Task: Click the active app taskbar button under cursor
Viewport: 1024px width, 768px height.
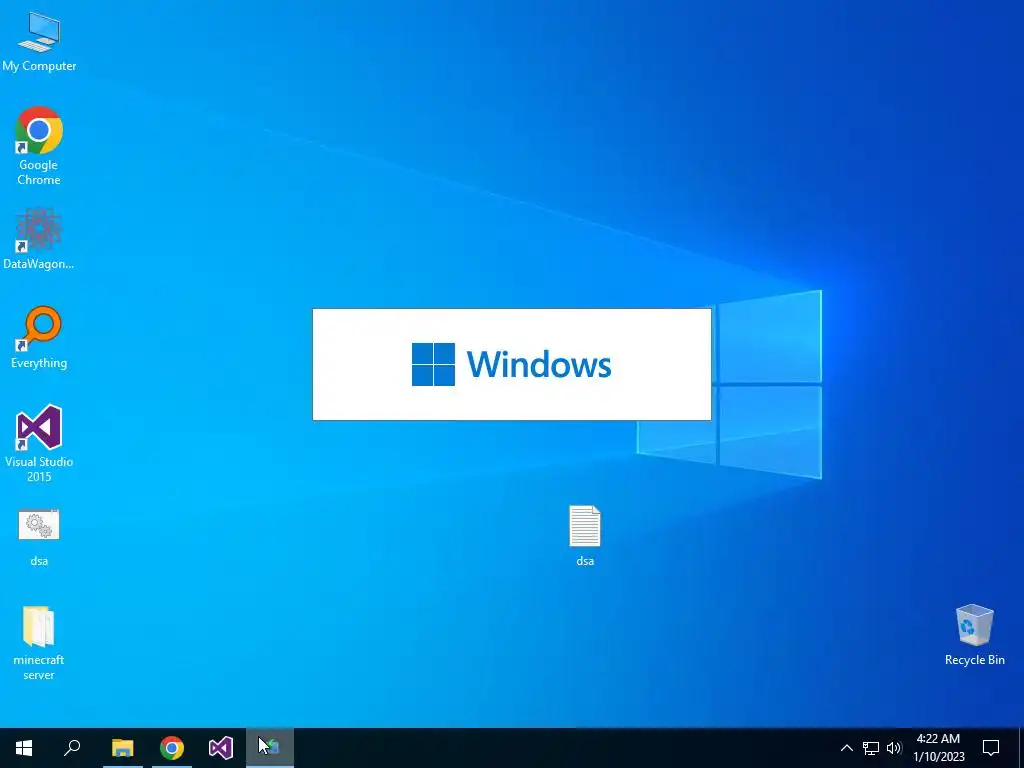Action: [x=270, y=748]
